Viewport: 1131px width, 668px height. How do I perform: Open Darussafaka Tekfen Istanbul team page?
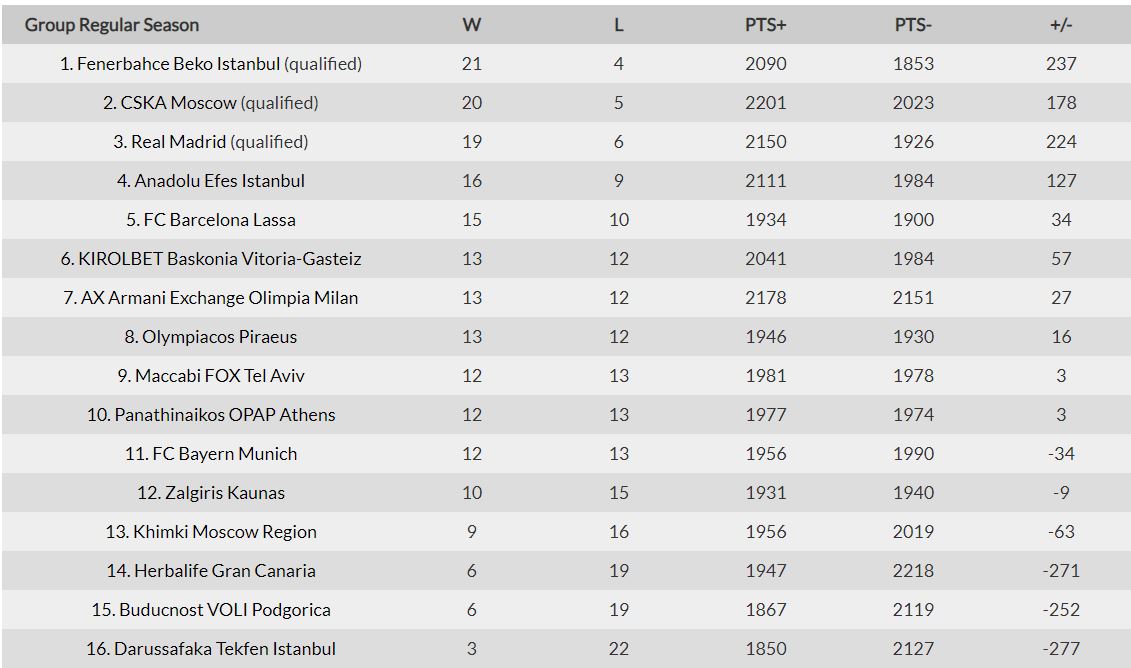(x=224, y=649)
